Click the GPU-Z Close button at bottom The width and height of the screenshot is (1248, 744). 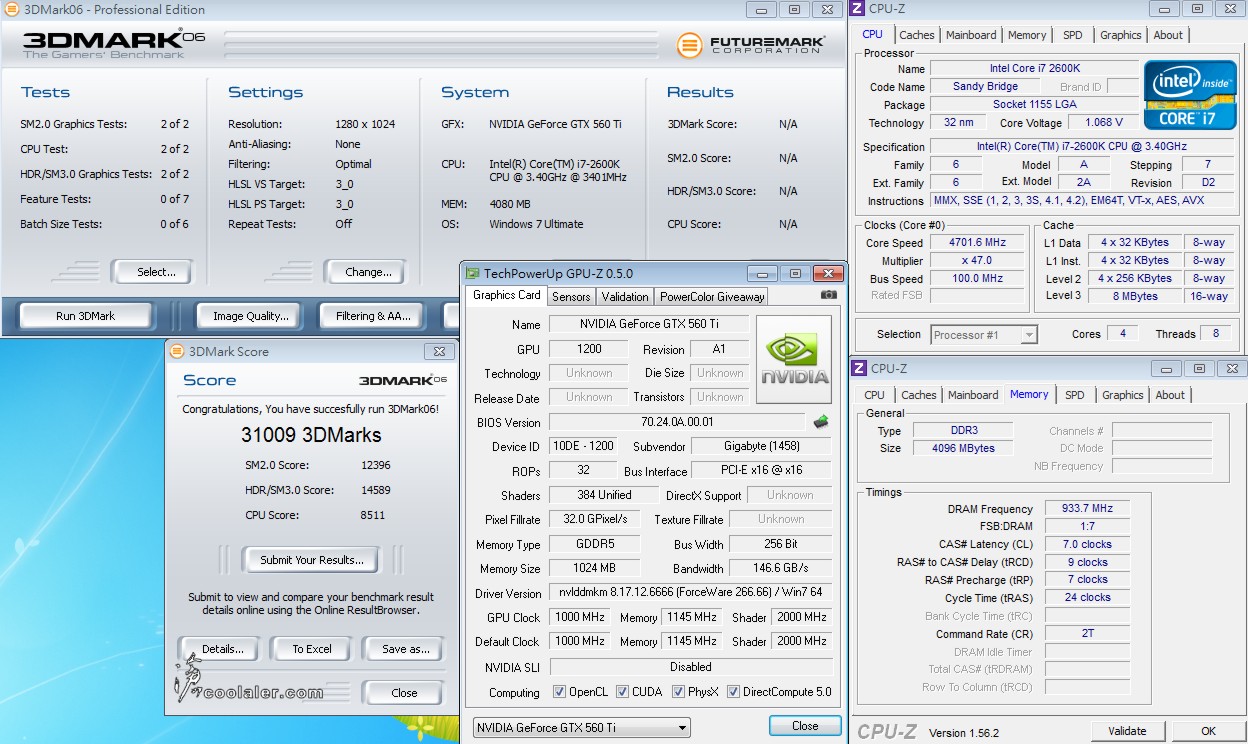(805, 726)
